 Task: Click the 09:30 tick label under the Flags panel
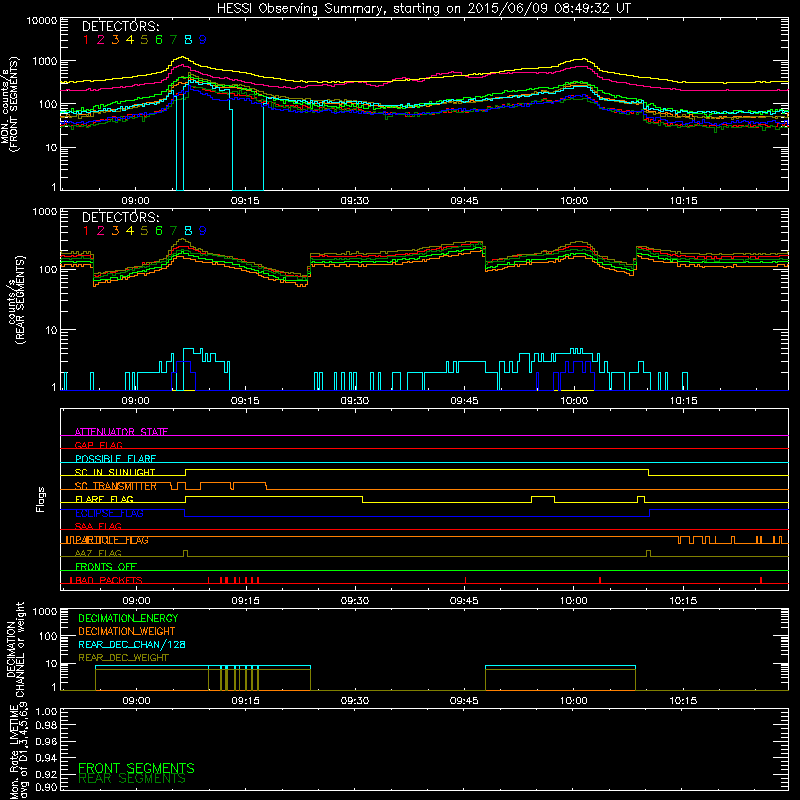point(355,601)
